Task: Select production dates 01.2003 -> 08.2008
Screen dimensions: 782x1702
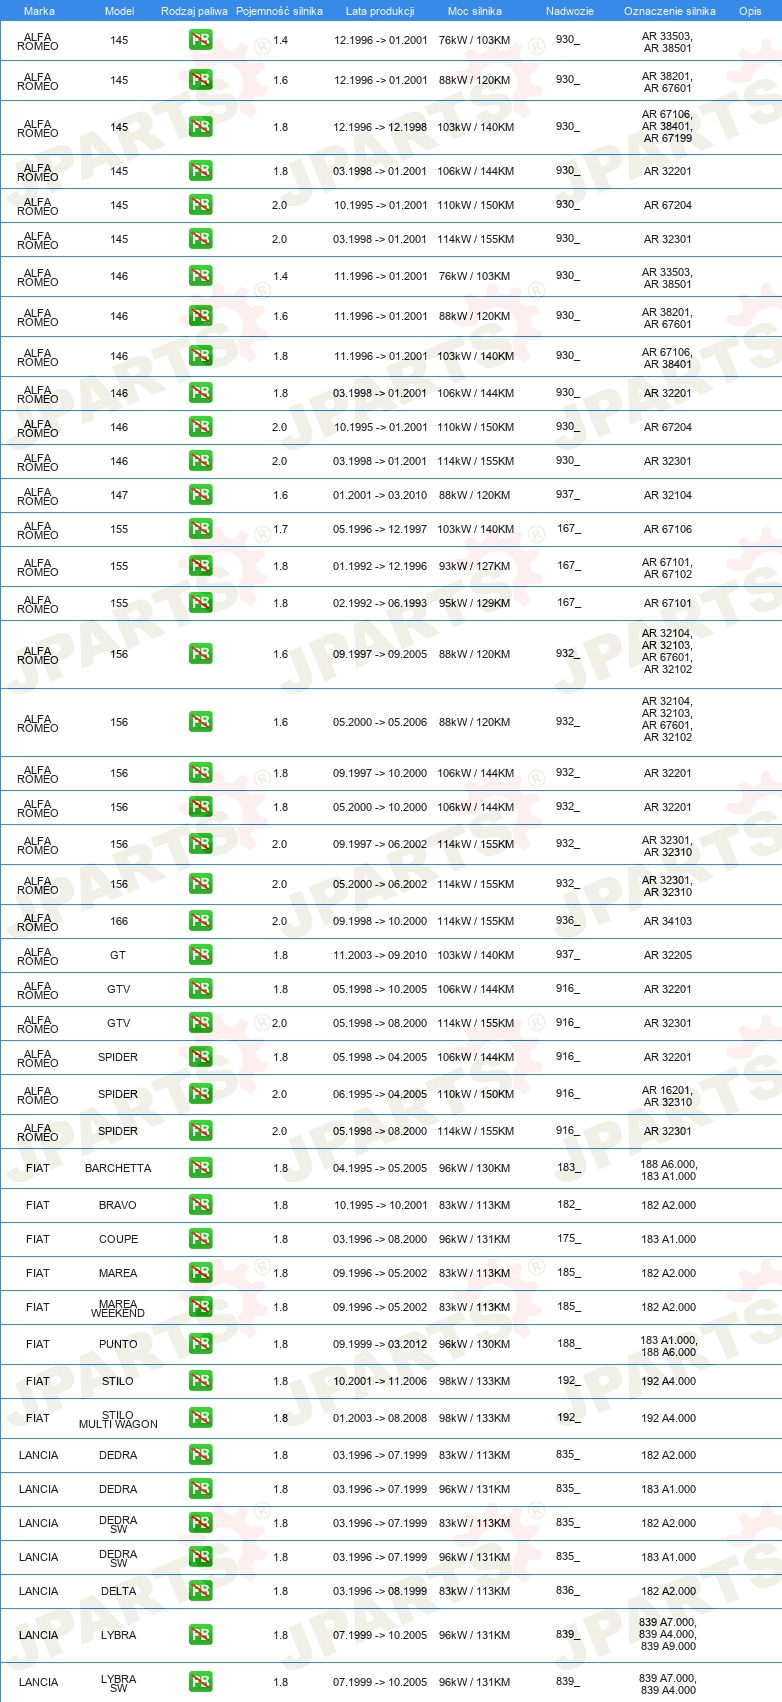Action: [380, 1419]
